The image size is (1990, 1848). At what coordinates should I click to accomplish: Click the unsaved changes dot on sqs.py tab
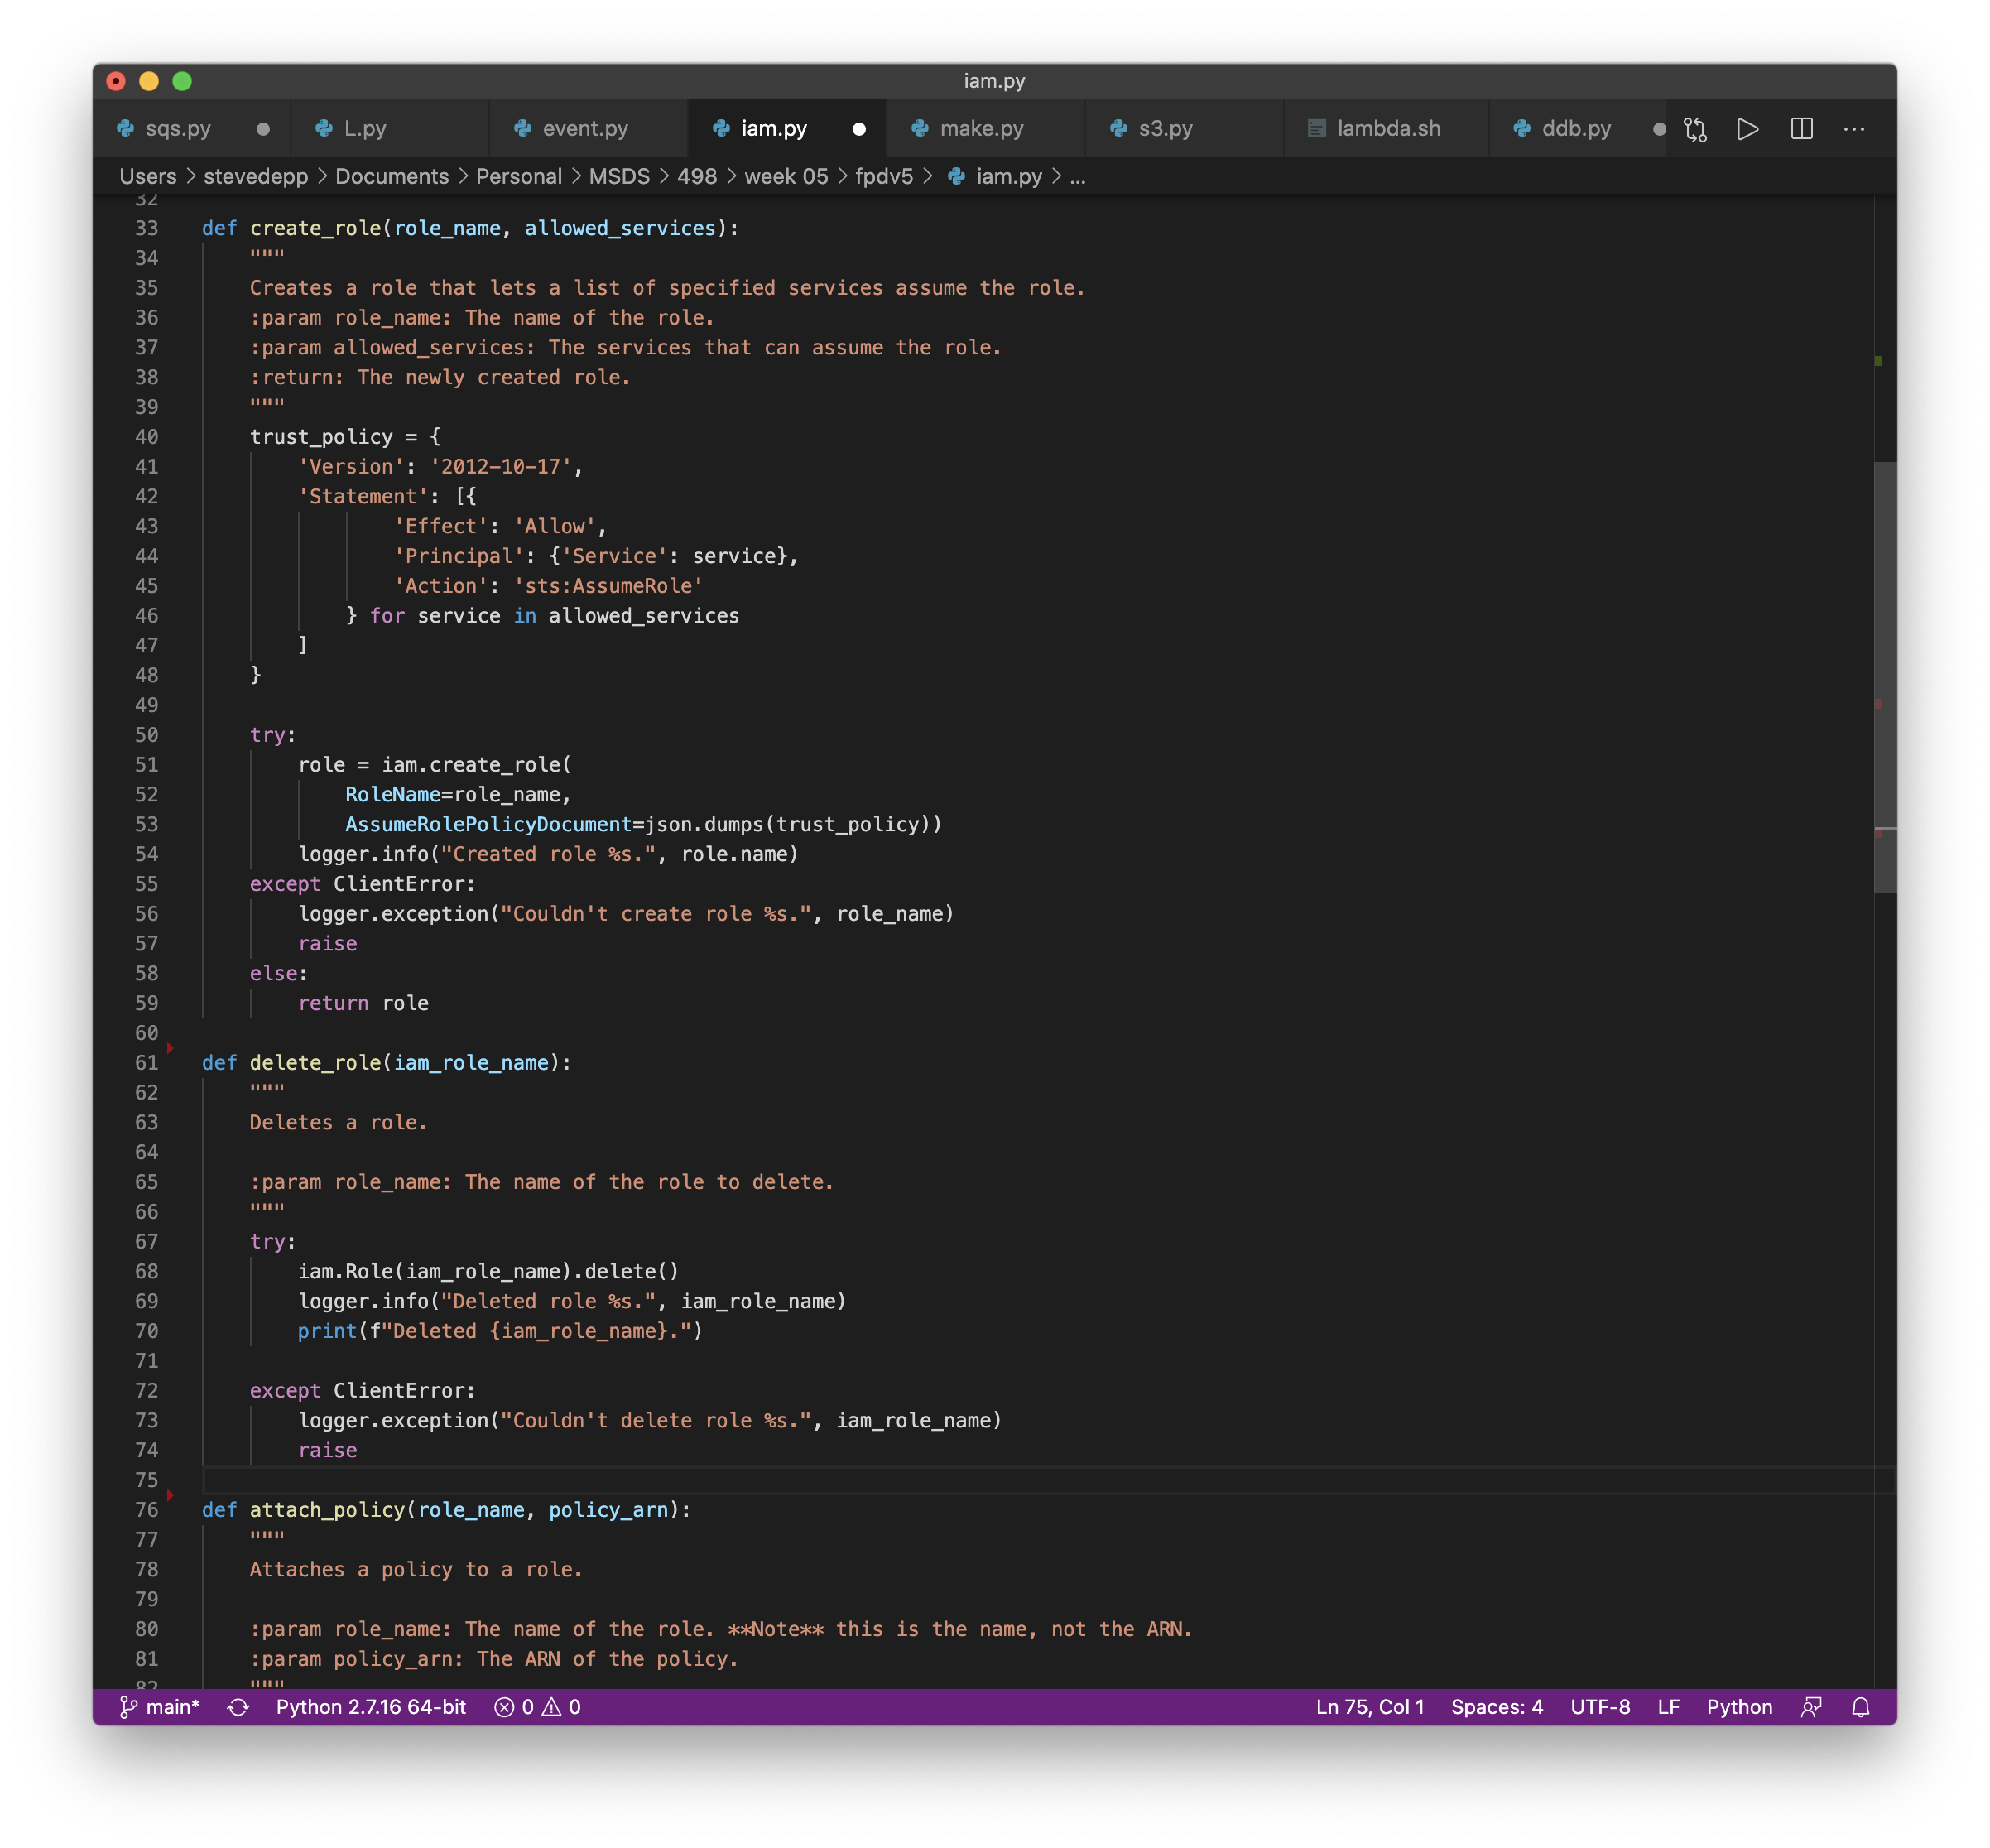tap(264, 128)
